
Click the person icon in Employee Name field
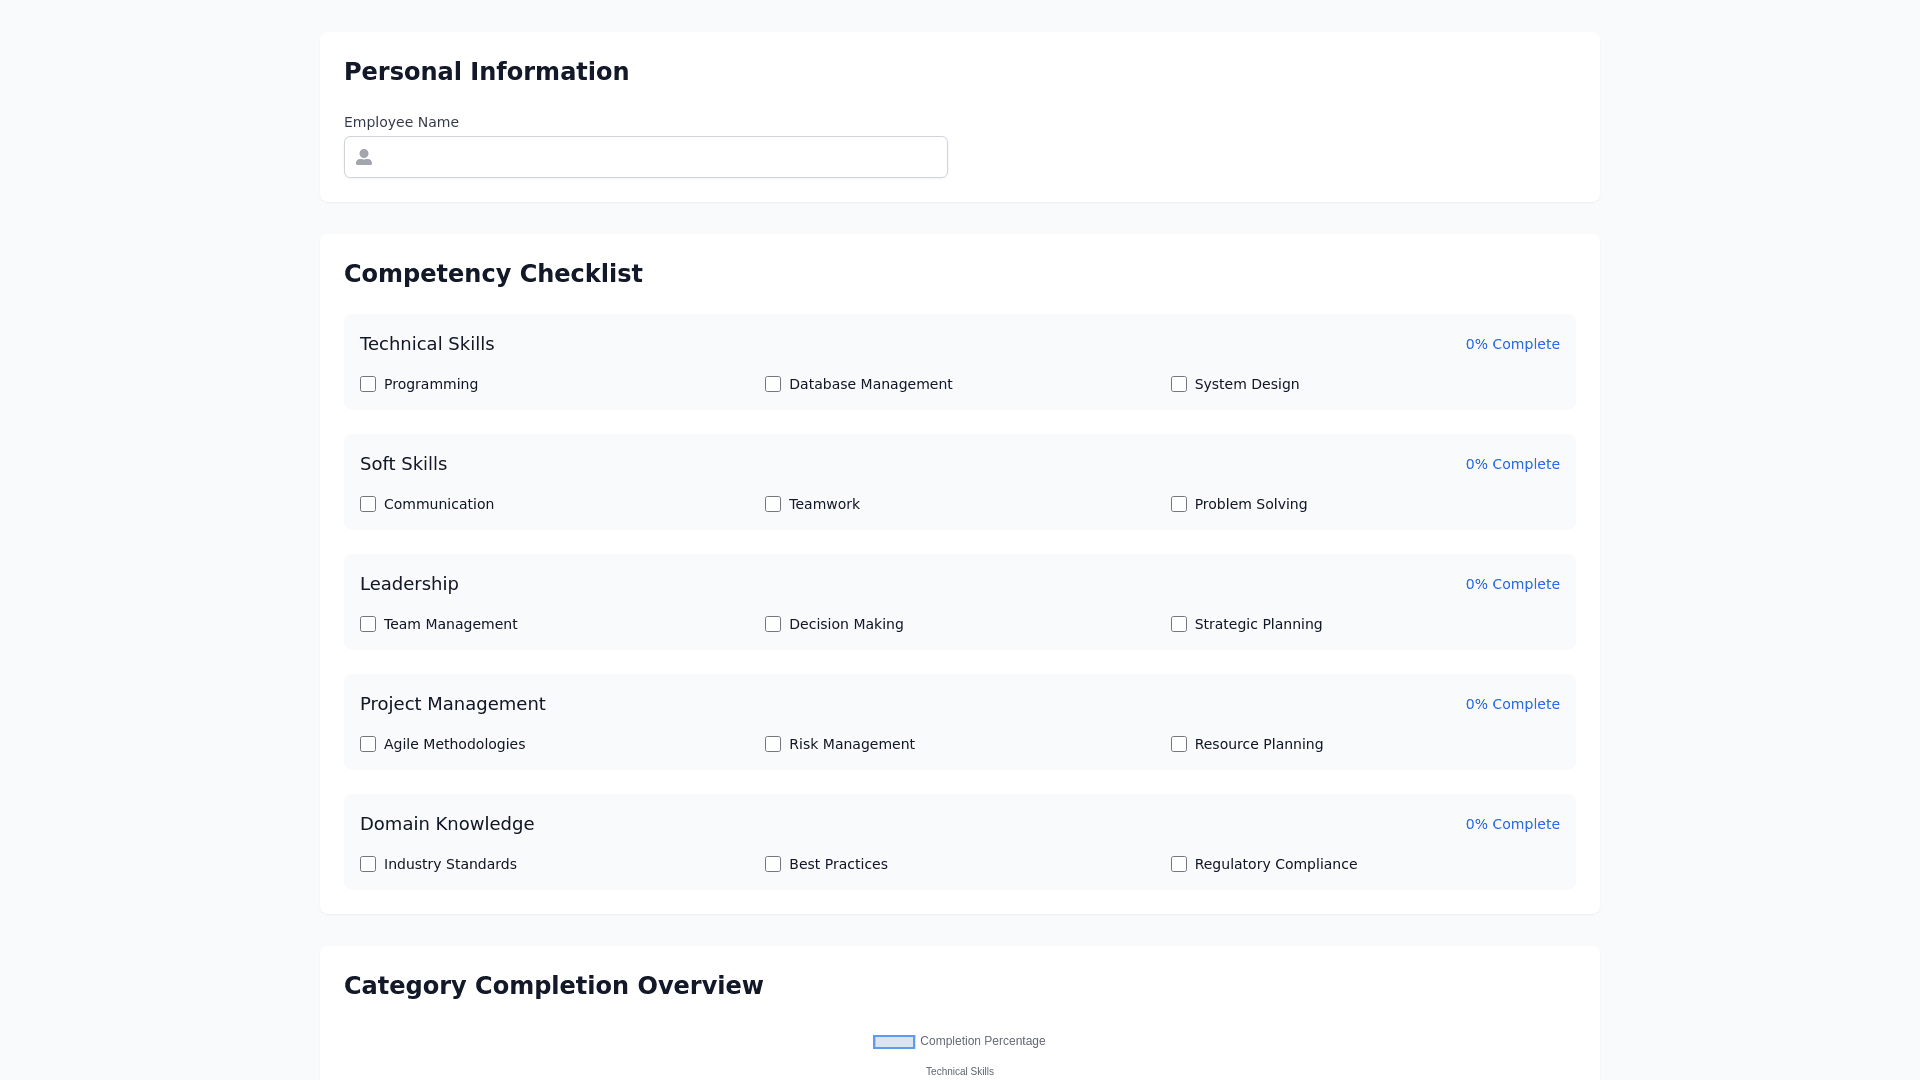[x=364, y=157]
